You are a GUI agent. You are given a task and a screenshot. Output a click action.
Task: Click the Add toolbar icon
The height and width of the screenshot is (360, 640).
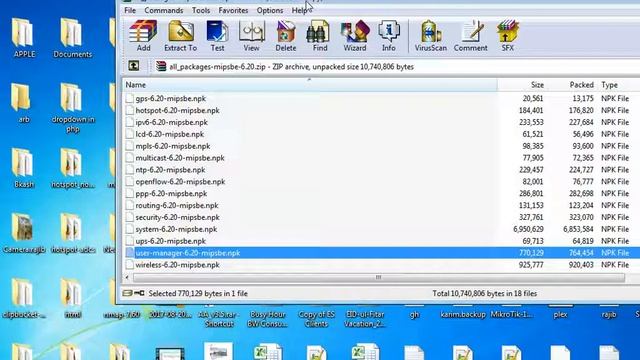[x=143, y=36]
